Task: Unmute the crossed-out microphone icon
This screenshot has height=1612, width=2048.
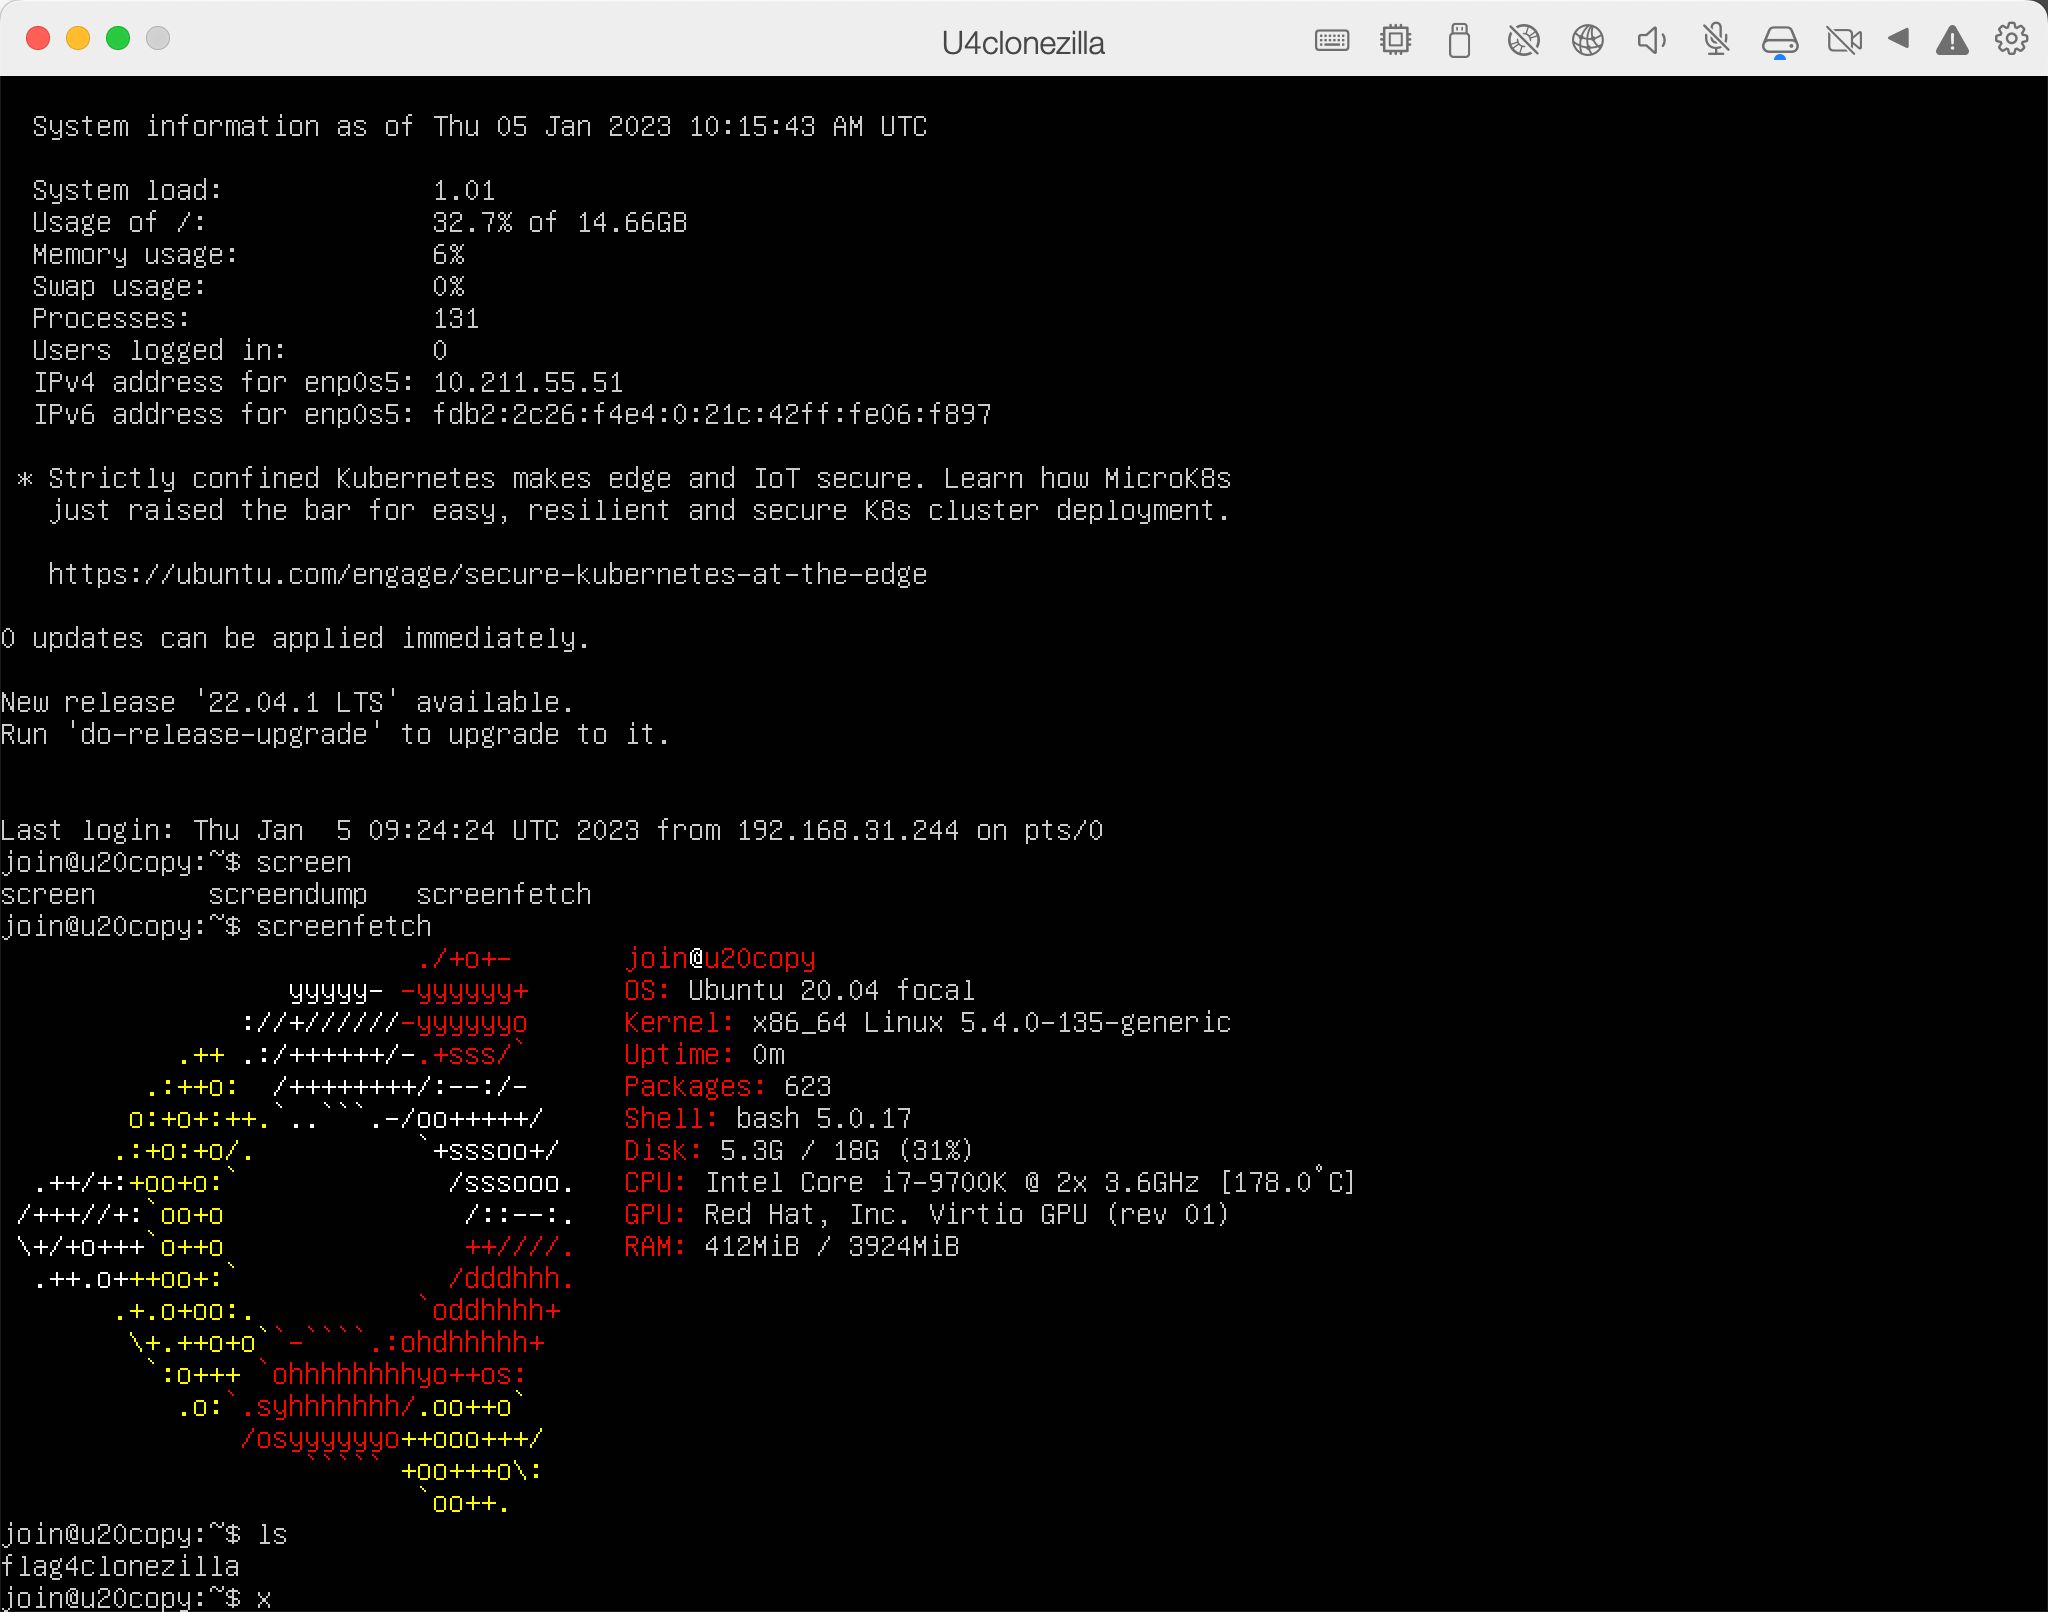Action: (1716, 41)
